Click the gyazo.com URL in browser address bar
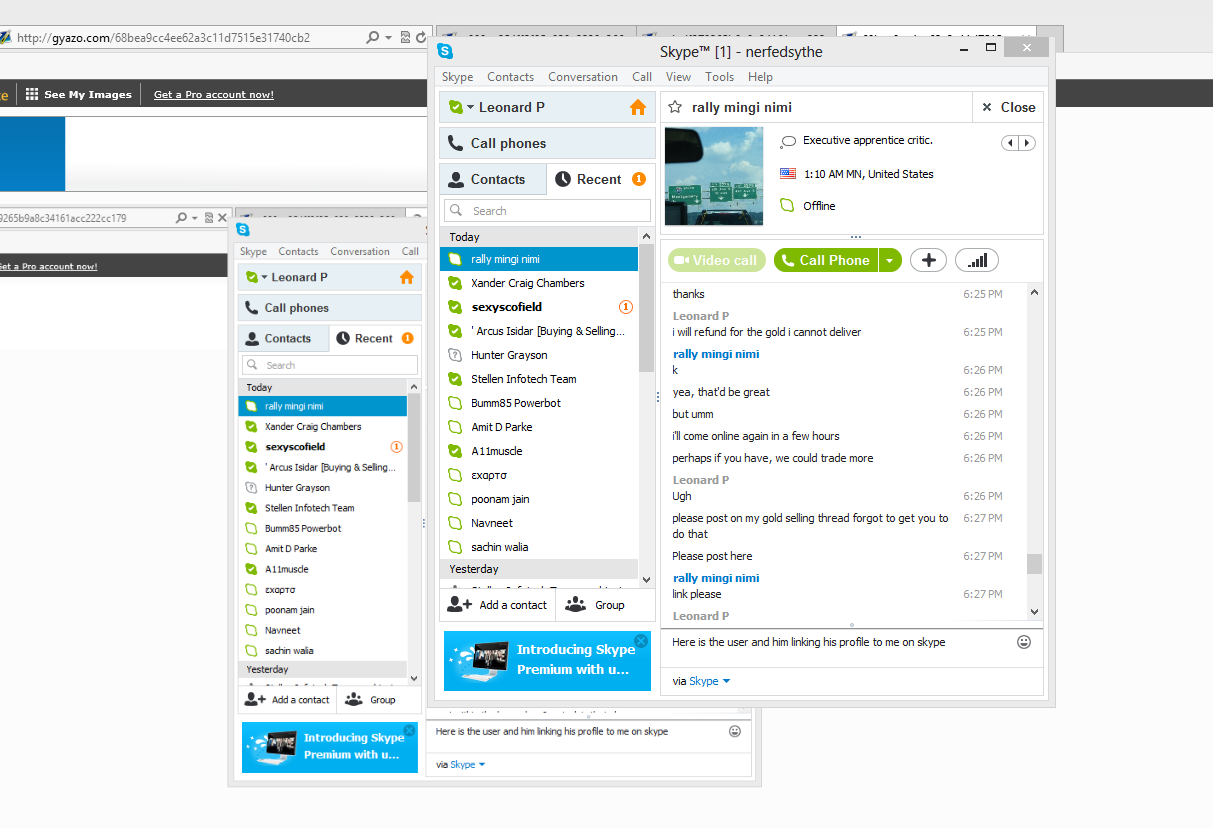This screenshot has width=1213, height=828. [163, 38]
